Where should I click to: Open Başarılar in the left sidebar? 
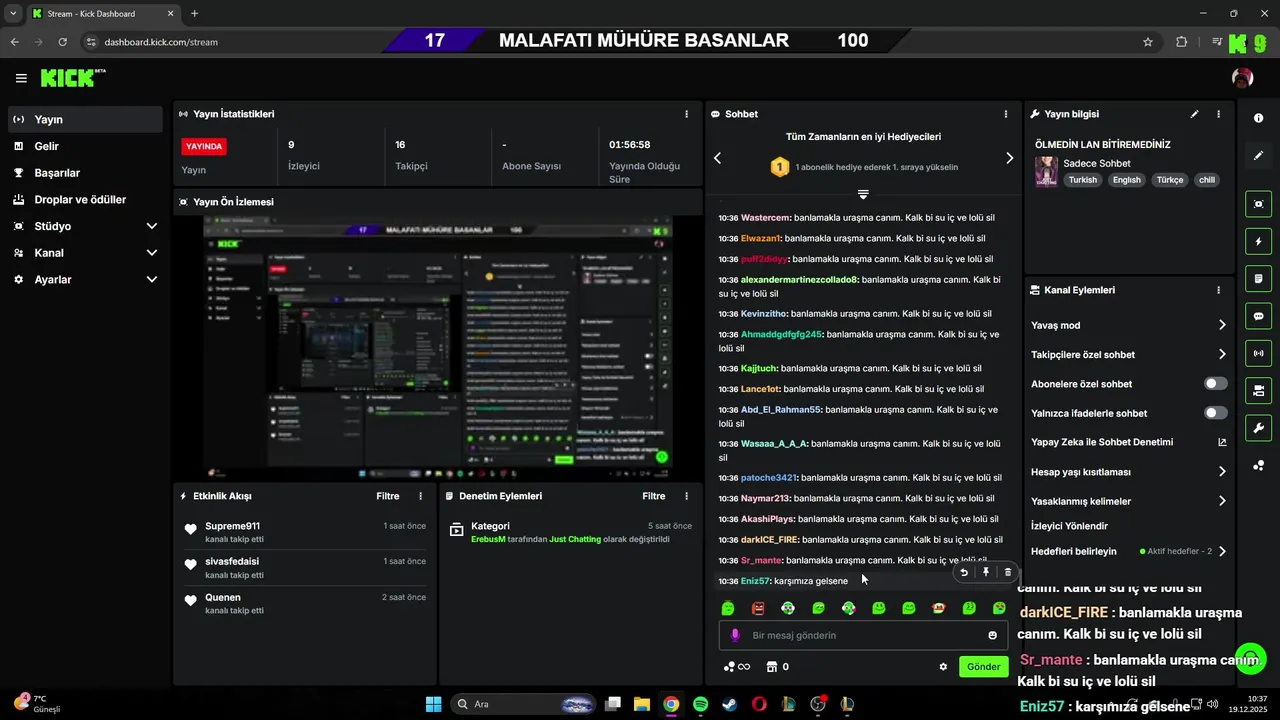click(85, 173)
